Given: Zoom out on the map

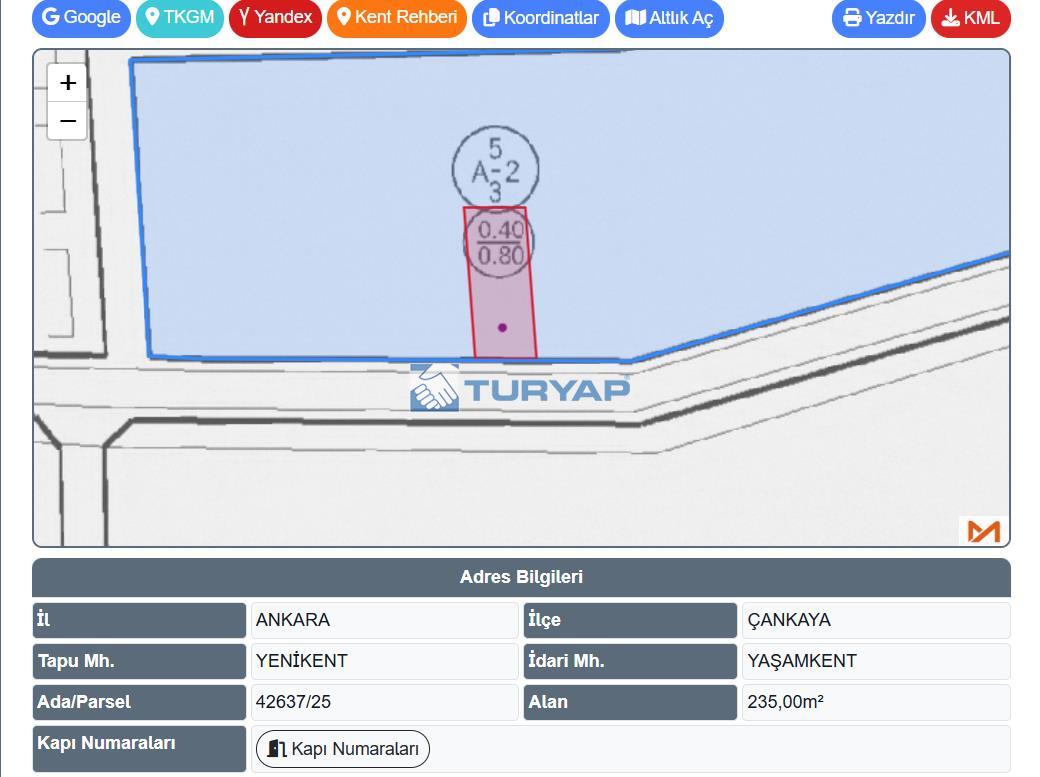Looking at the screenshot, I should (67, 121).
